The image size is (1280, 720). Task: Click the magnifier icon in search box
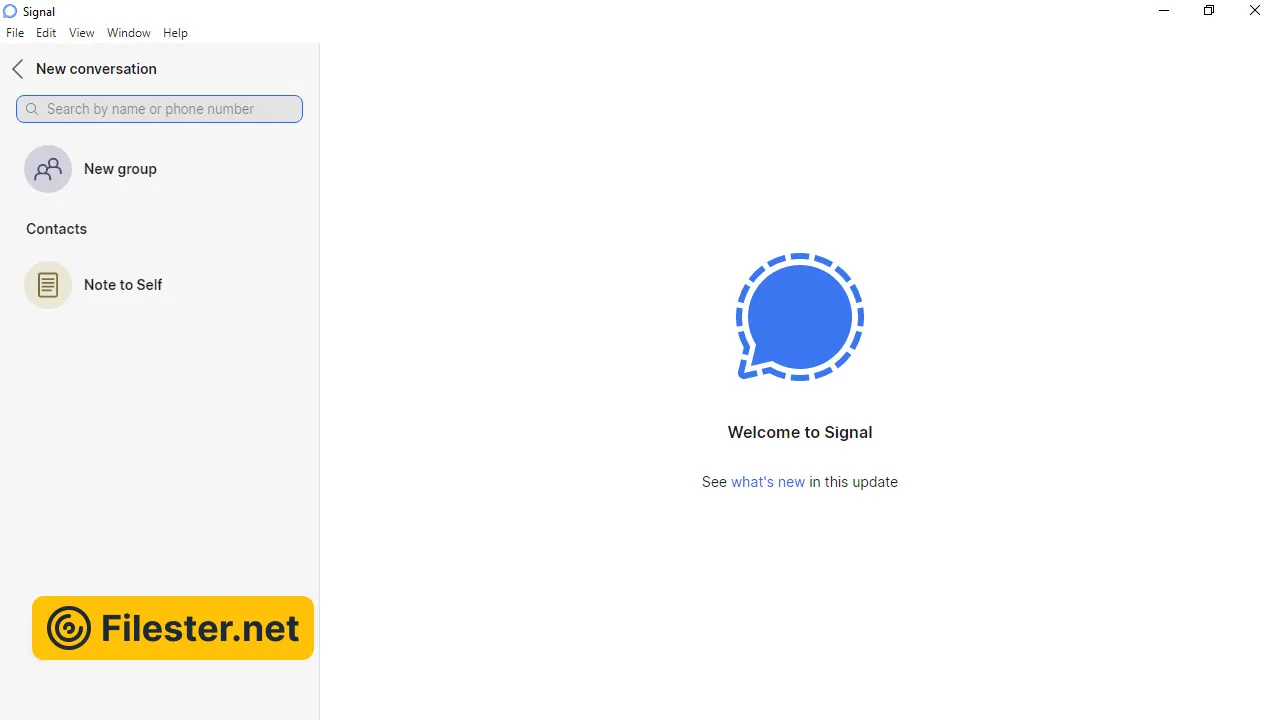[x=32, y=109]
